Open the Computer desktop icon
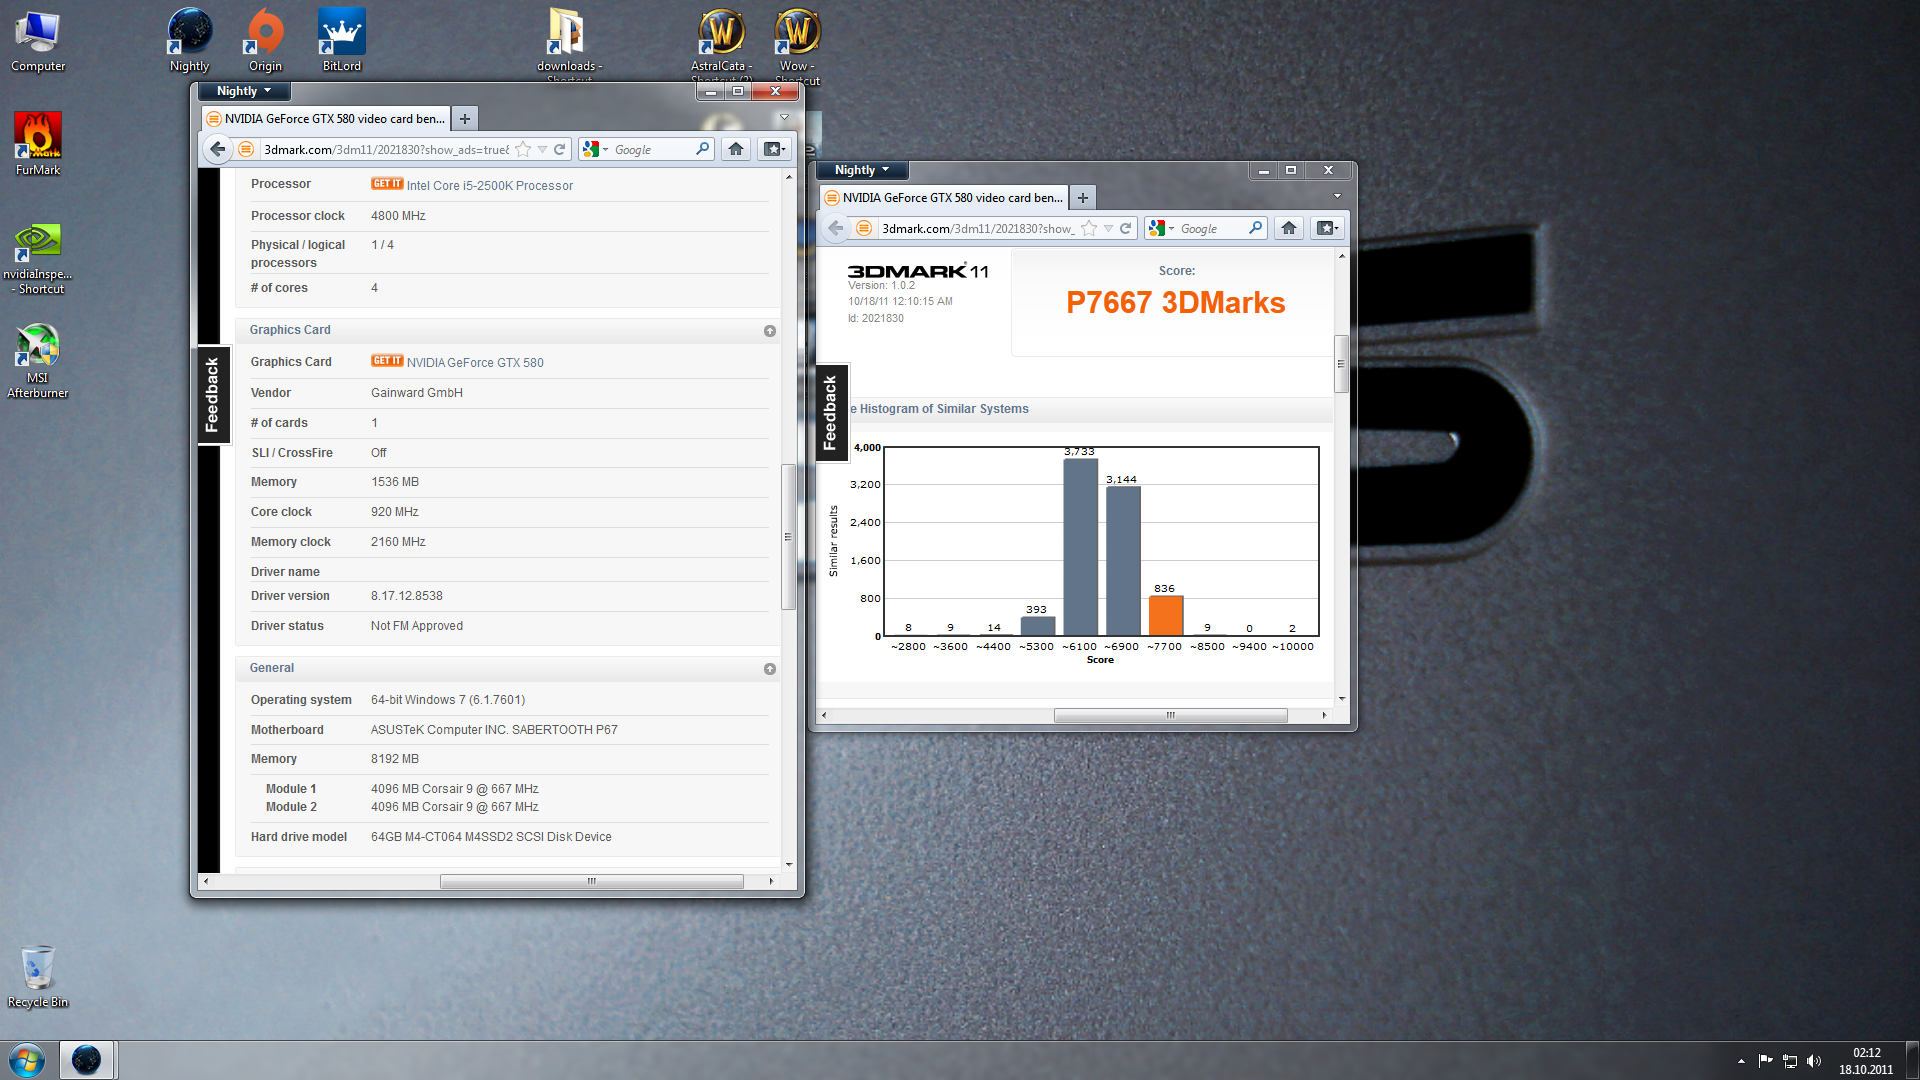This screenshot has width=1920, height=1080. point(38,40)
